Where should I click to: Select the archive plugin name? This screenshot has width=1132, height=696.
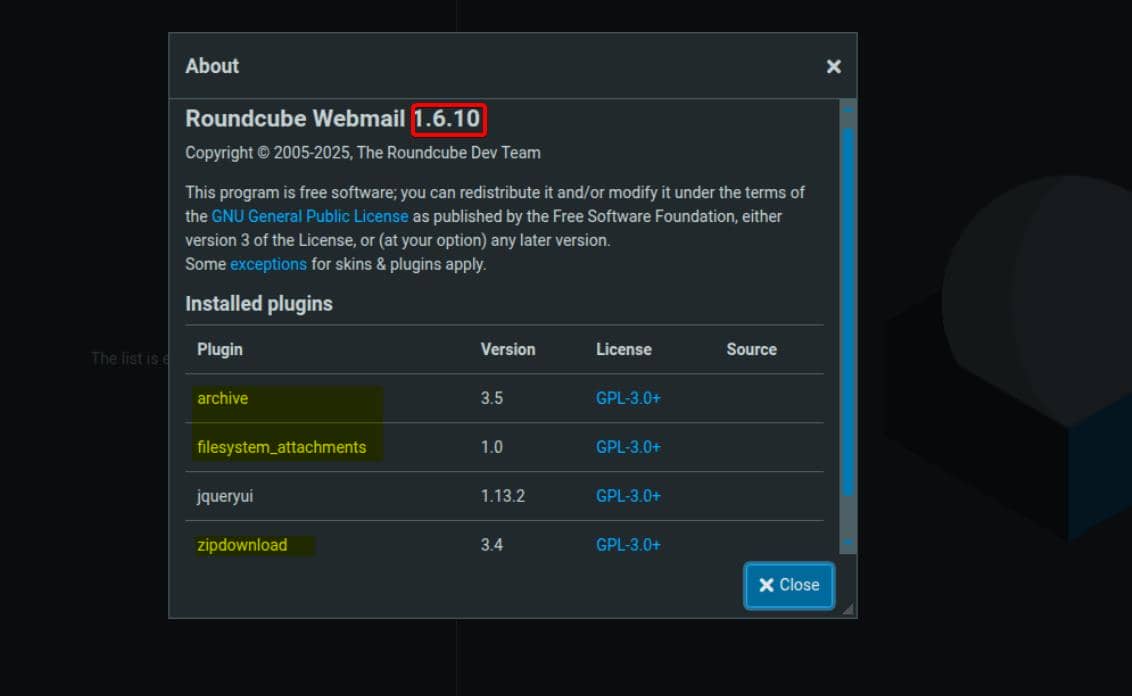tap(222, 399)
